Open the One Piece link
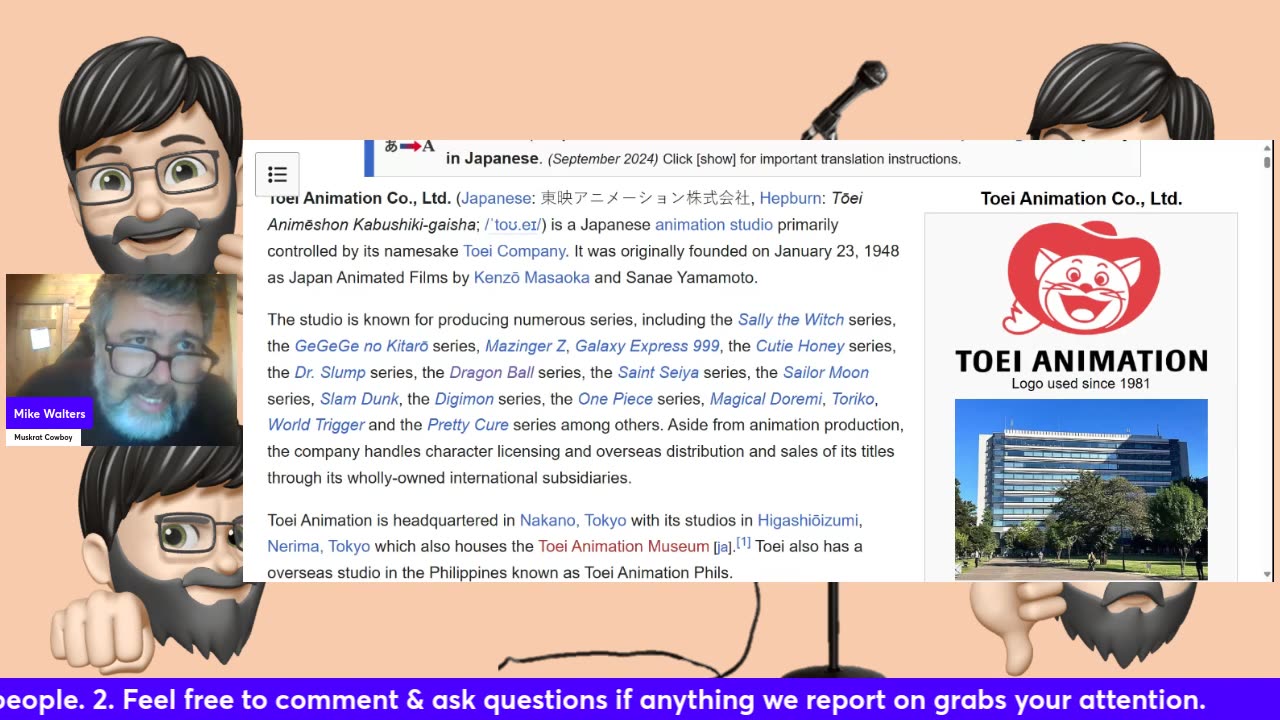Screen dimensions: 1280x720 click(x=615, y=399)
